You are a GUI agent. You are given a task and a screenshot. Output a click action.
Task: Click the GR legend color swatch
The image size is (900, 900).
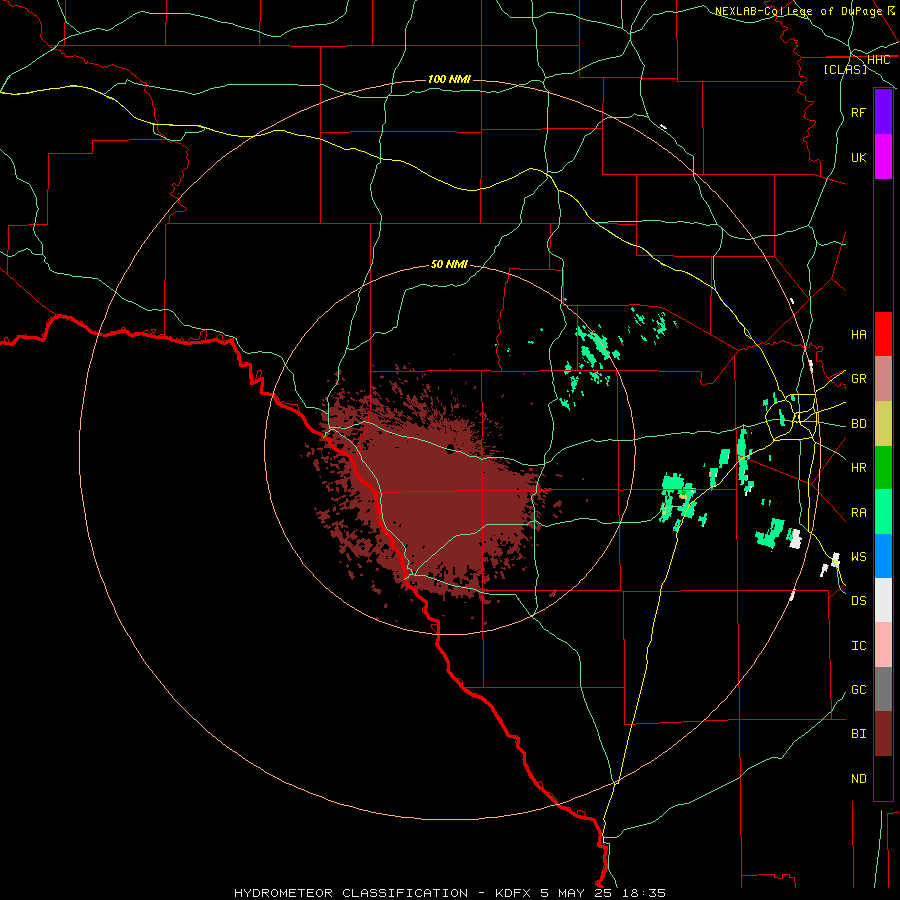[x=883, y=379]
